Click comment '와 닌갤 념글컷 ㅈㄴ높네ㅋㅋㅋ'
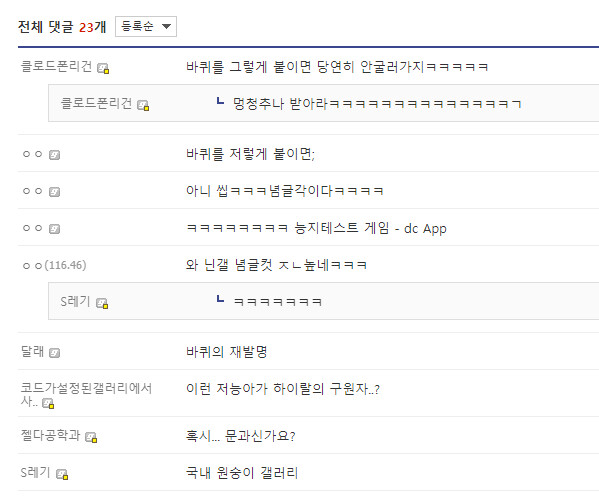 (x=276, y=265)
